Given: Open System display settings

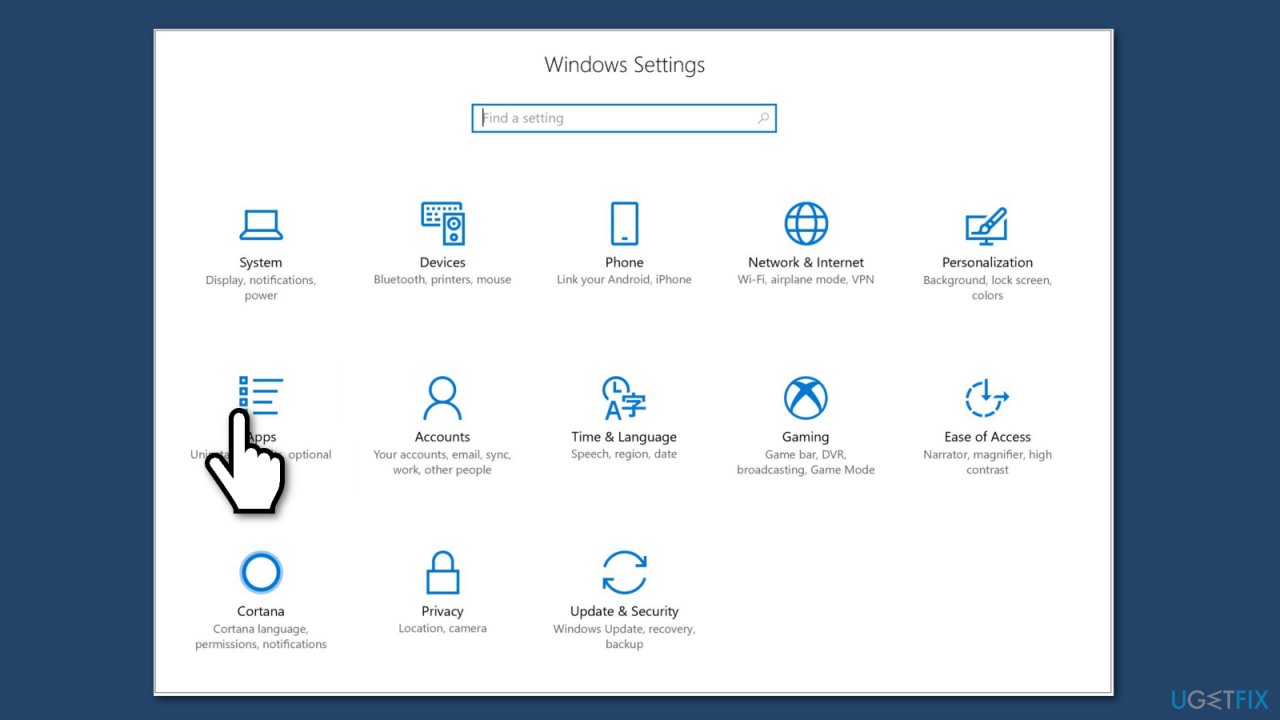Looking at the screenshot, I should [x=260, y=224].
